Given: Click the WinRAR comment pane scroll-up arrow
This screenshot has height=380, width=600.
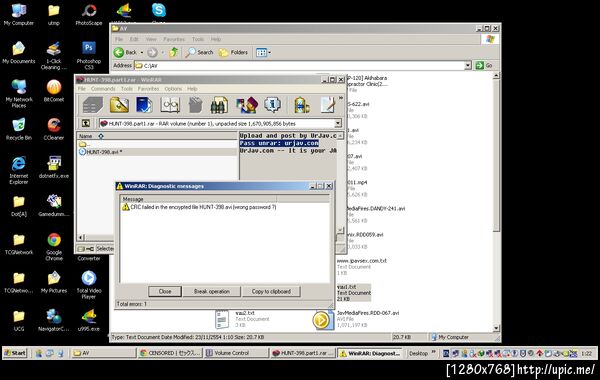Looking at the screenshot, I should [340, 136].
